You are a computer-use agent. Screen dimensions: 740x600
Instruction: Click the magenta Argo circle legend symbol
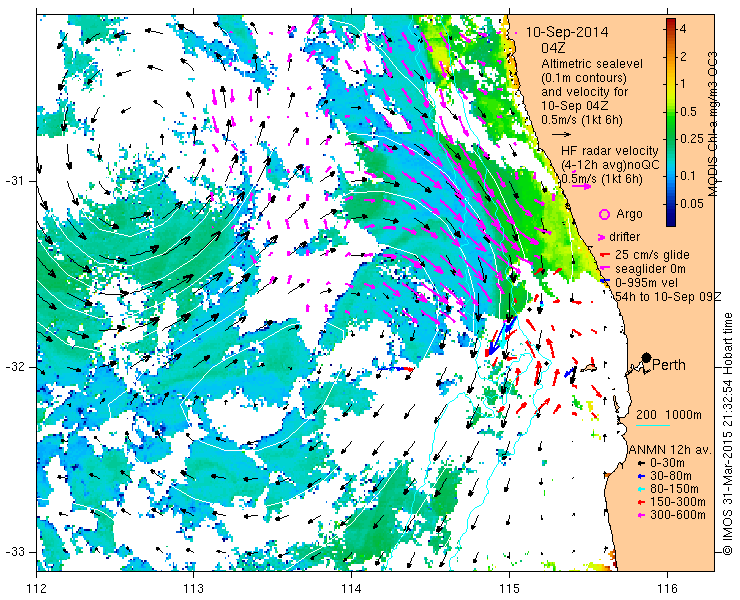click(x=604, y=214)
